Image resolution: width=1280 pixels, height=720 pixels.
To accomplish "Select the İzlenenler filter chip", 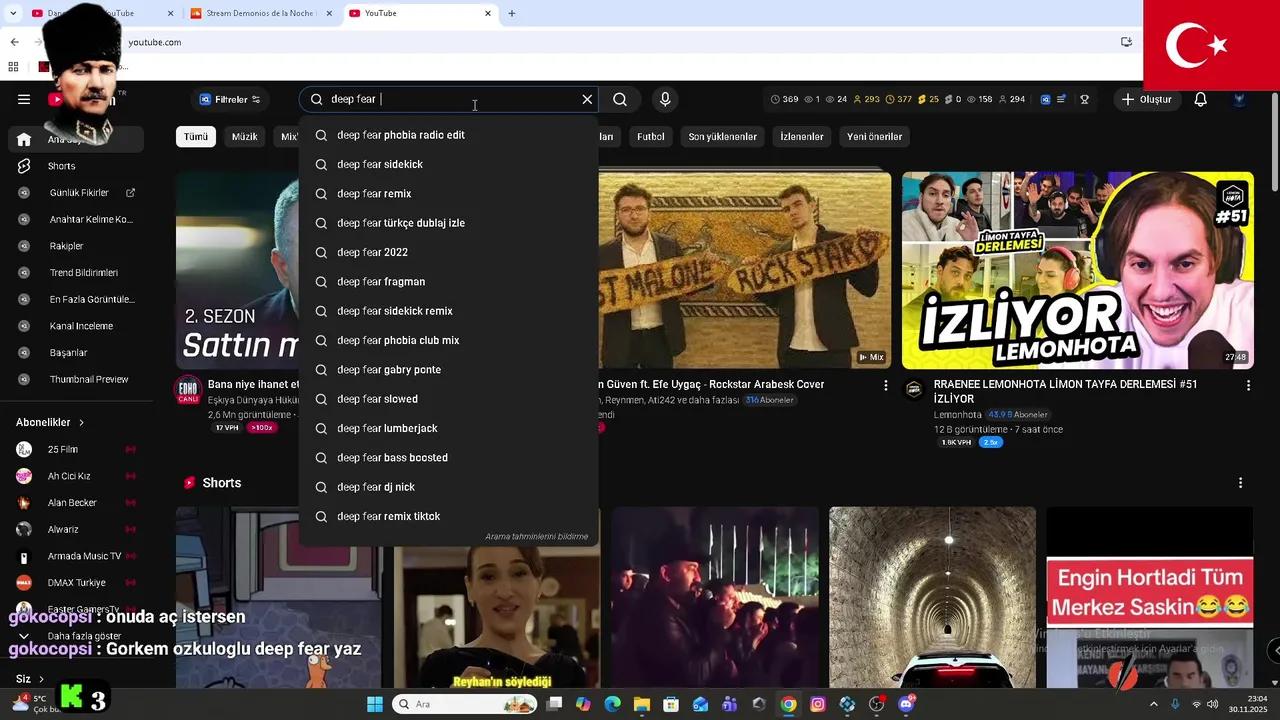I will pyautogui.click(x=802, y=136).
